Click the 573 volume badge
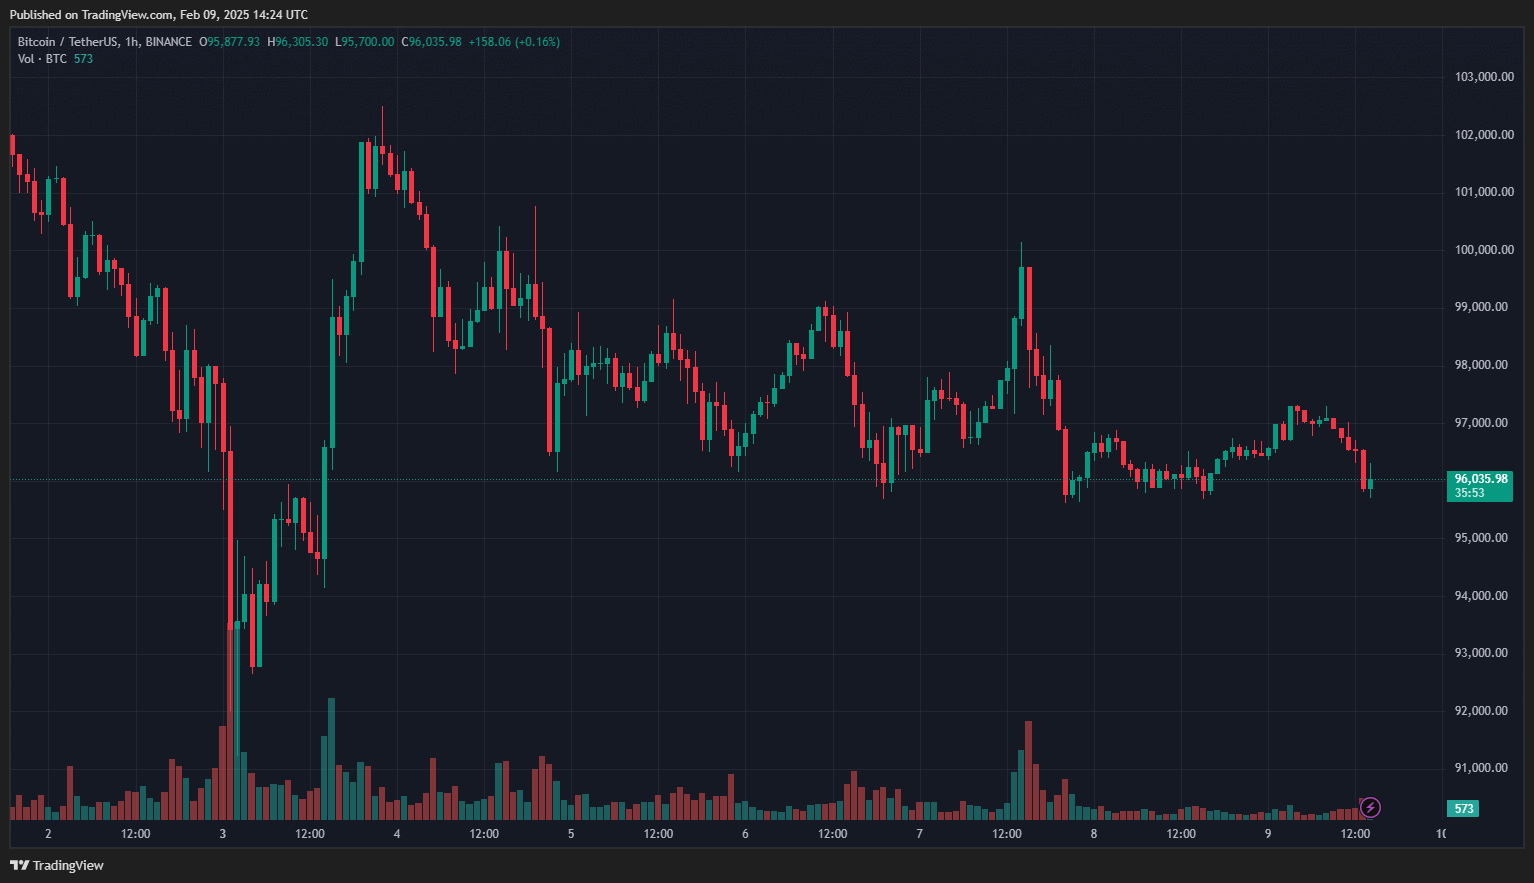The image size is (1534, 883). pos(1464,808)
